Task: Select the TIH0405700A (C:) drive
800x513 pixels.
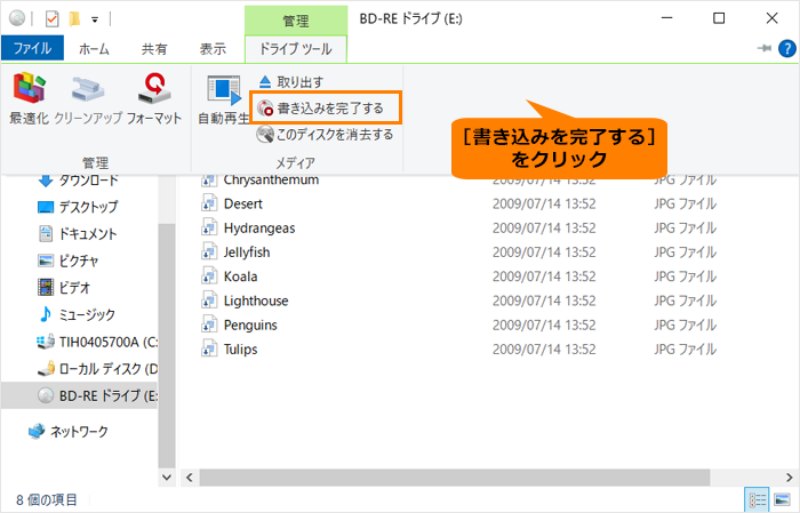Action: point(97,341)
